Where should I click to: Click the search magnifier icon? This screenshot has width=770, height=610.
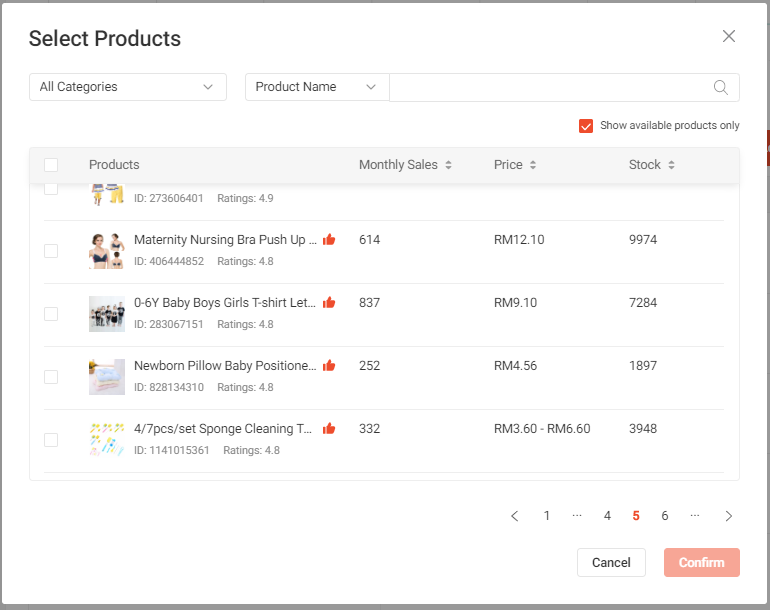pyautogui.click(x=720, y=87)
